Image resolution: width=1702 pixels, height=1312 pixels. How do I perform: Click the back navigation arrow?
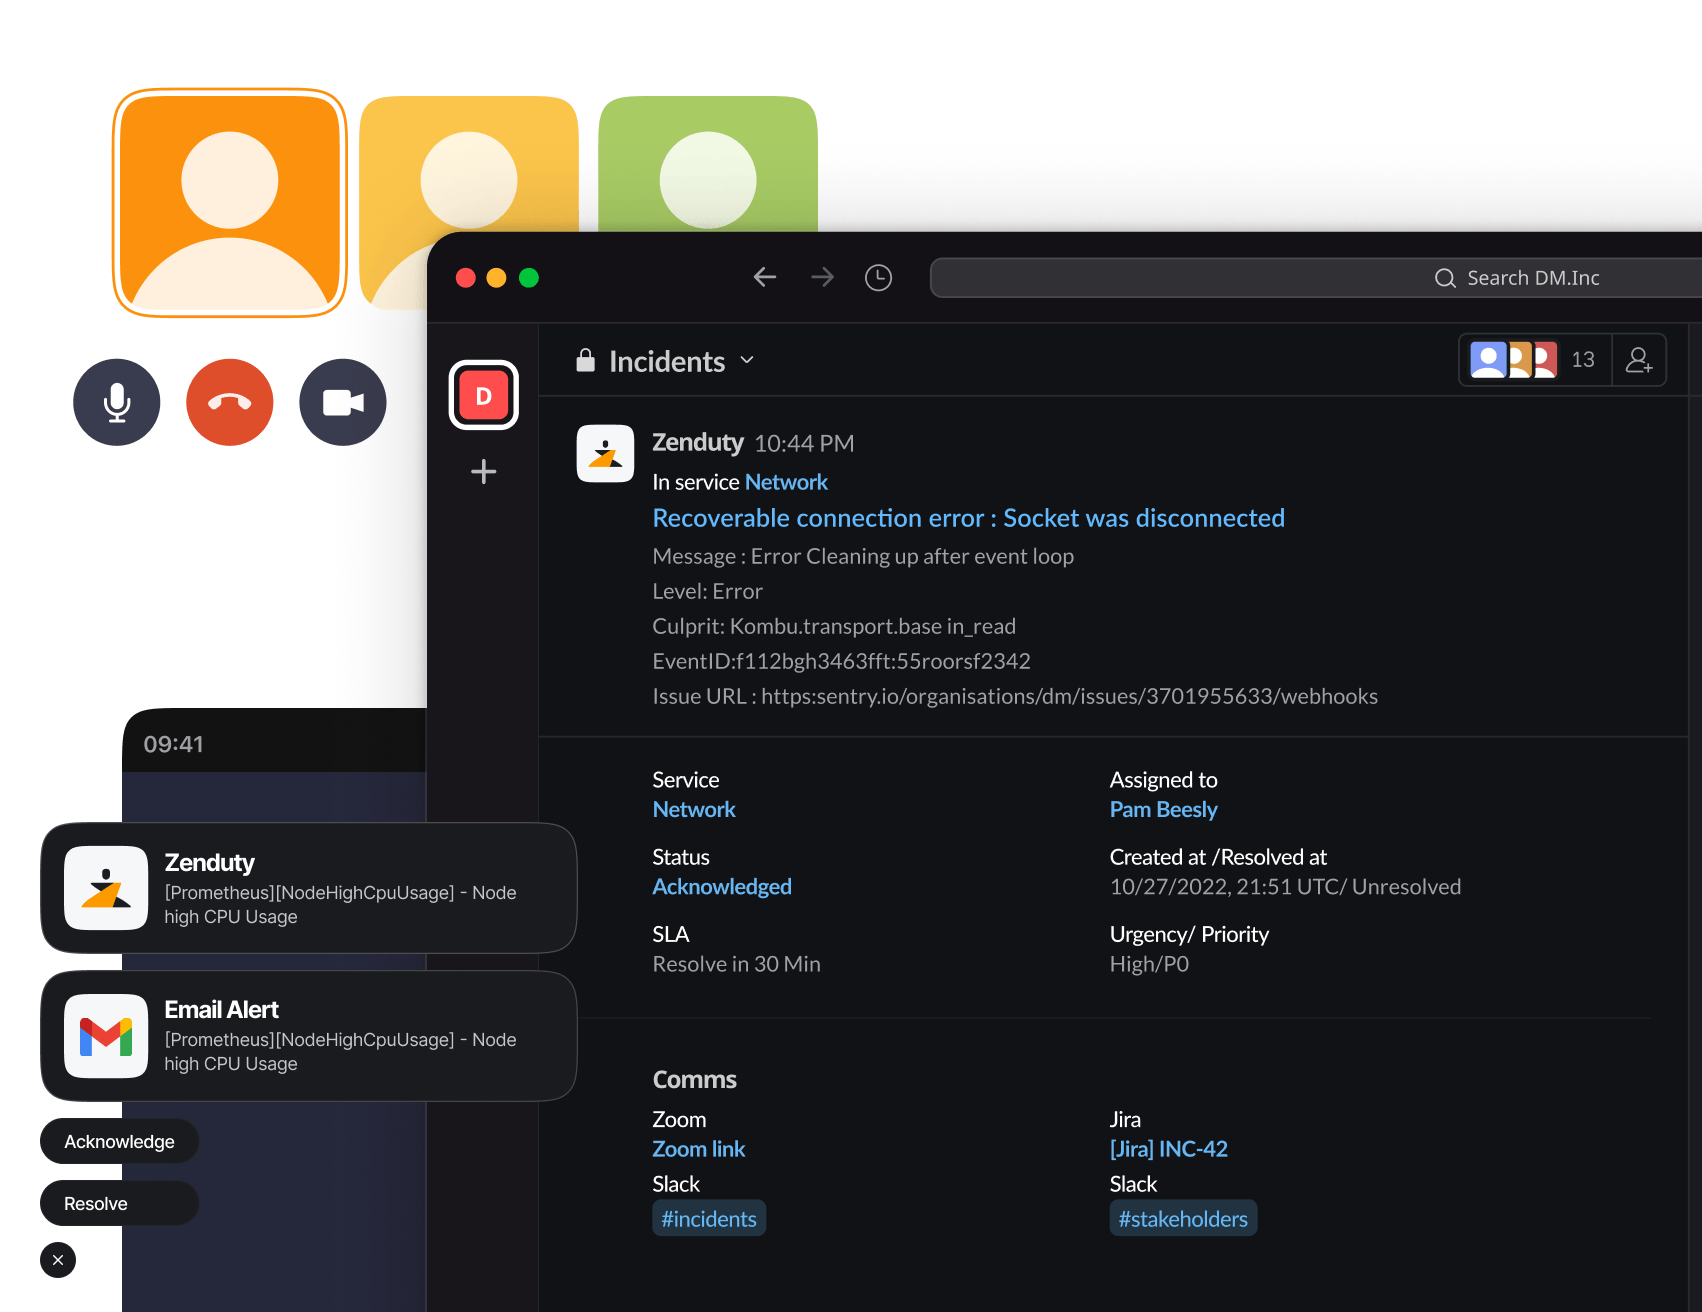coord(764,277)
